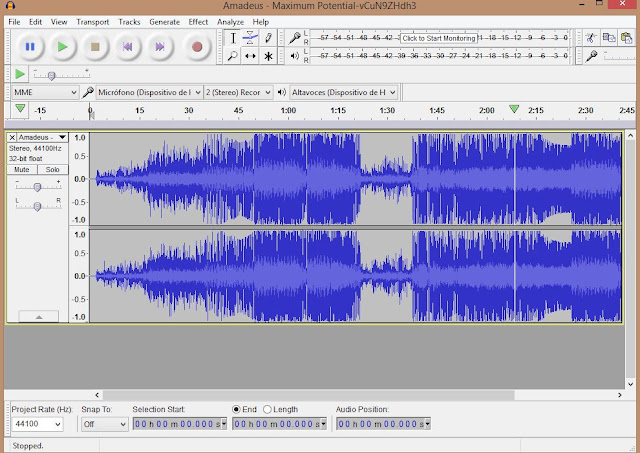
Task: Start playback with the green Play button
Action: [62, 47]
